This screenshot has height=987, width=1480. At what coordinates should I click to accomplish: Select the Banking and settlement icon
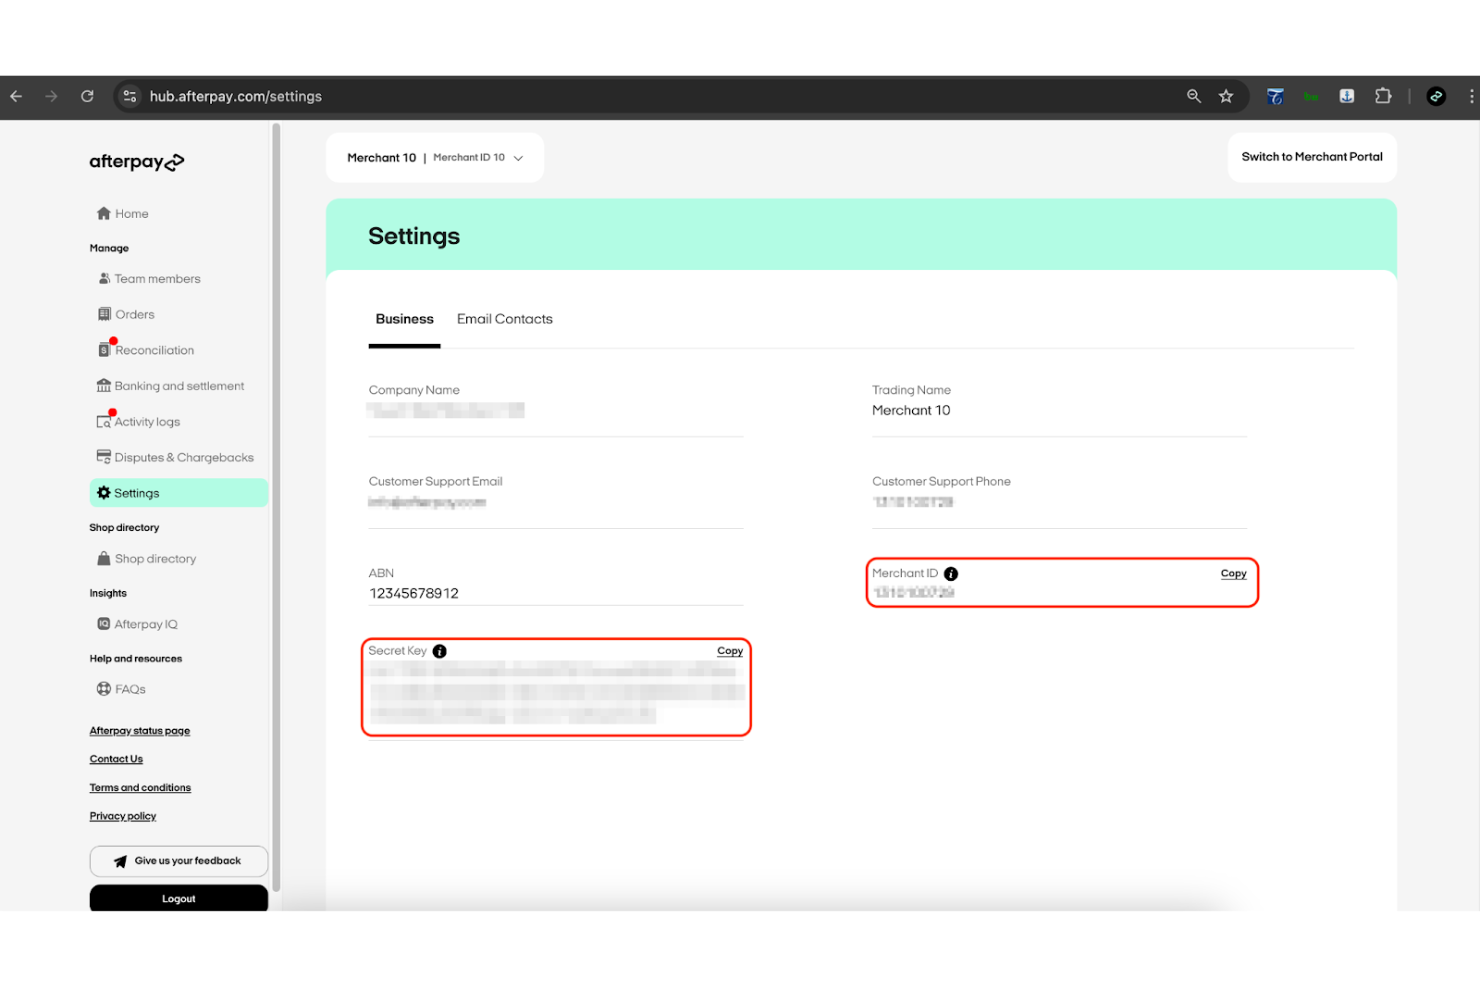coord(105,385)
